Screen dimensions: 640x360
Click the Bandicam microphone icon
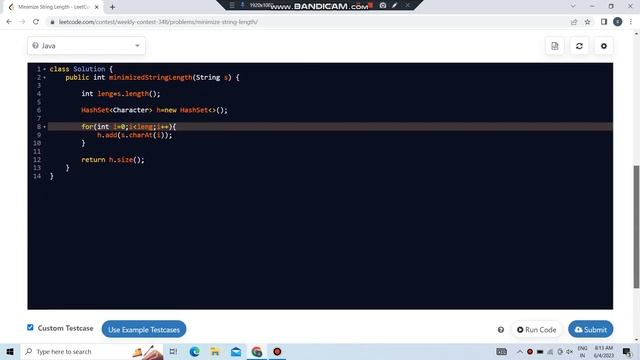coord(242,5)
